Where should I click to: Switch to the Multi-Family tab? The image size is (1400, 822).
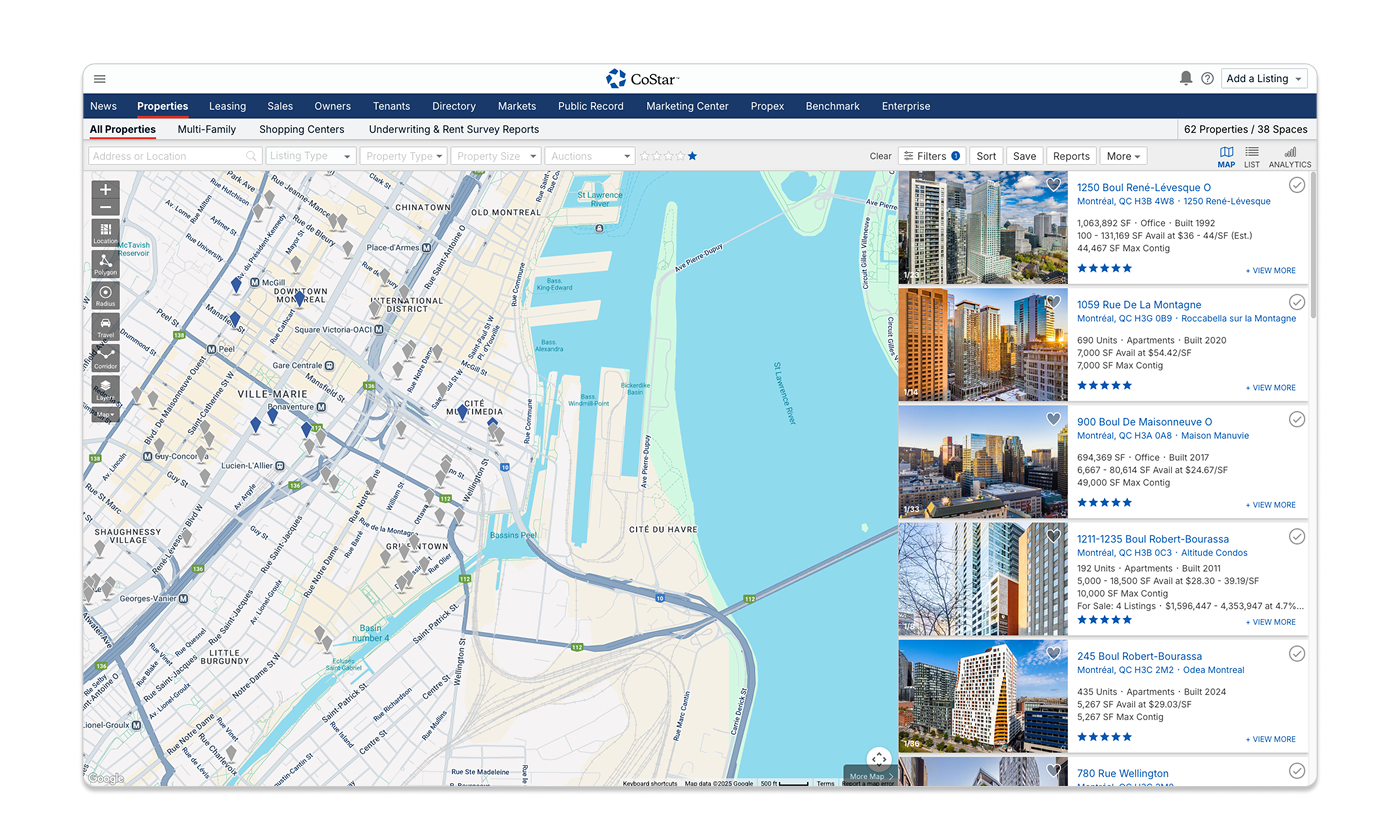[x=207, y=129]
